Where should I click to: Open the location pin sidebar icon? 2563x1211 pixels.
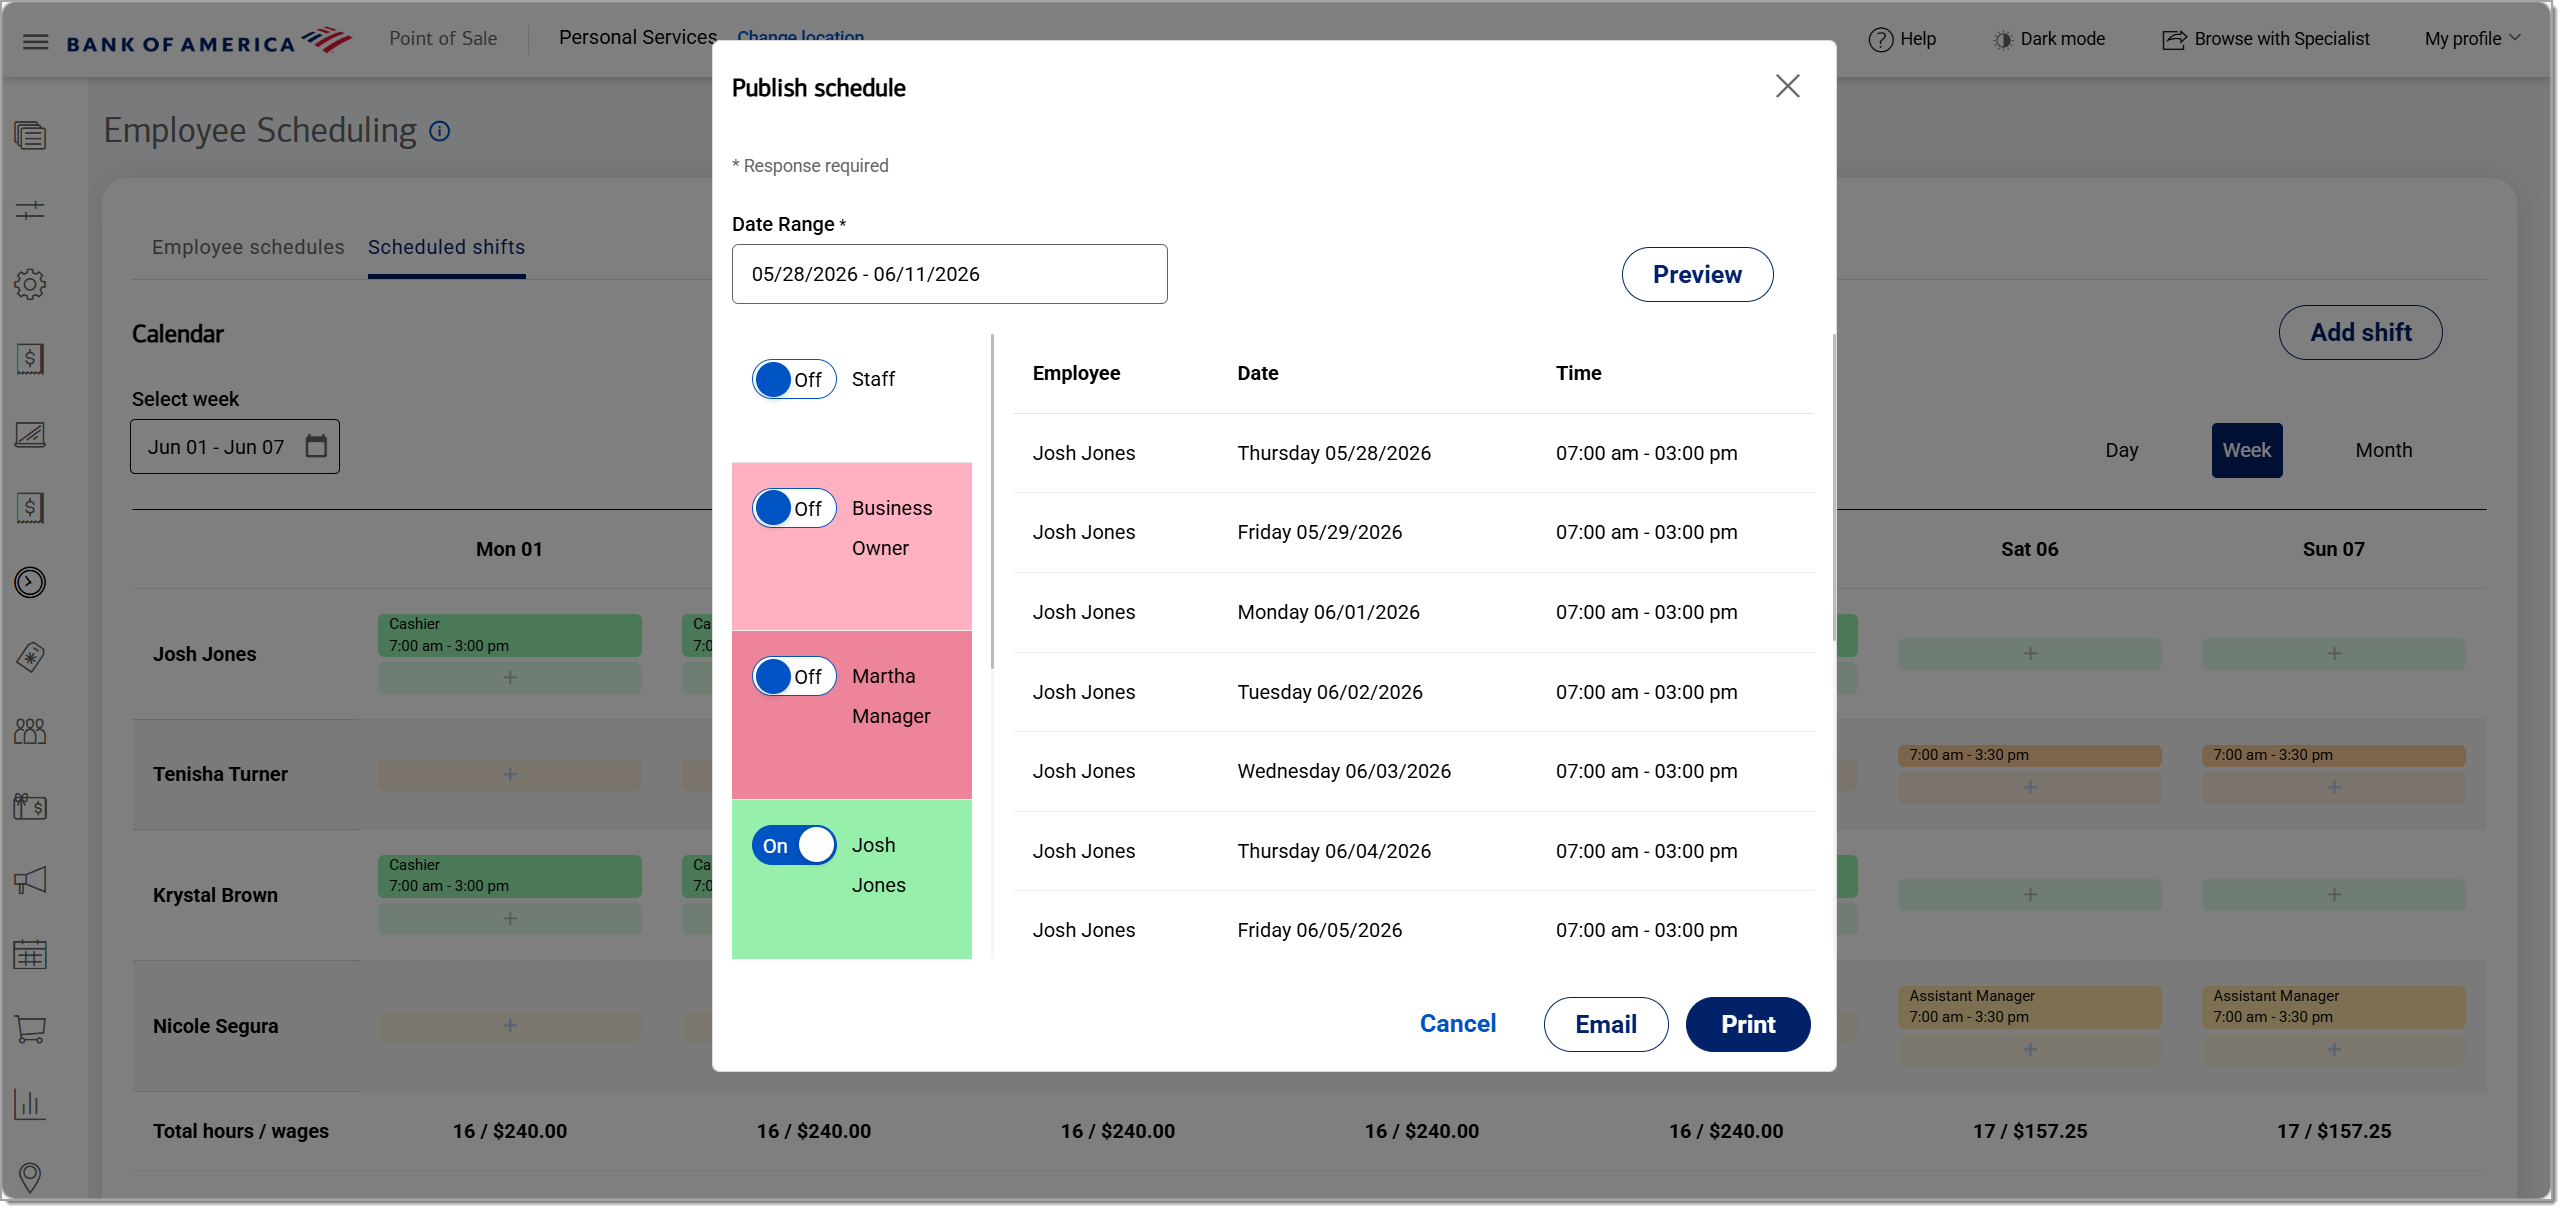(x=30, y=1177)
